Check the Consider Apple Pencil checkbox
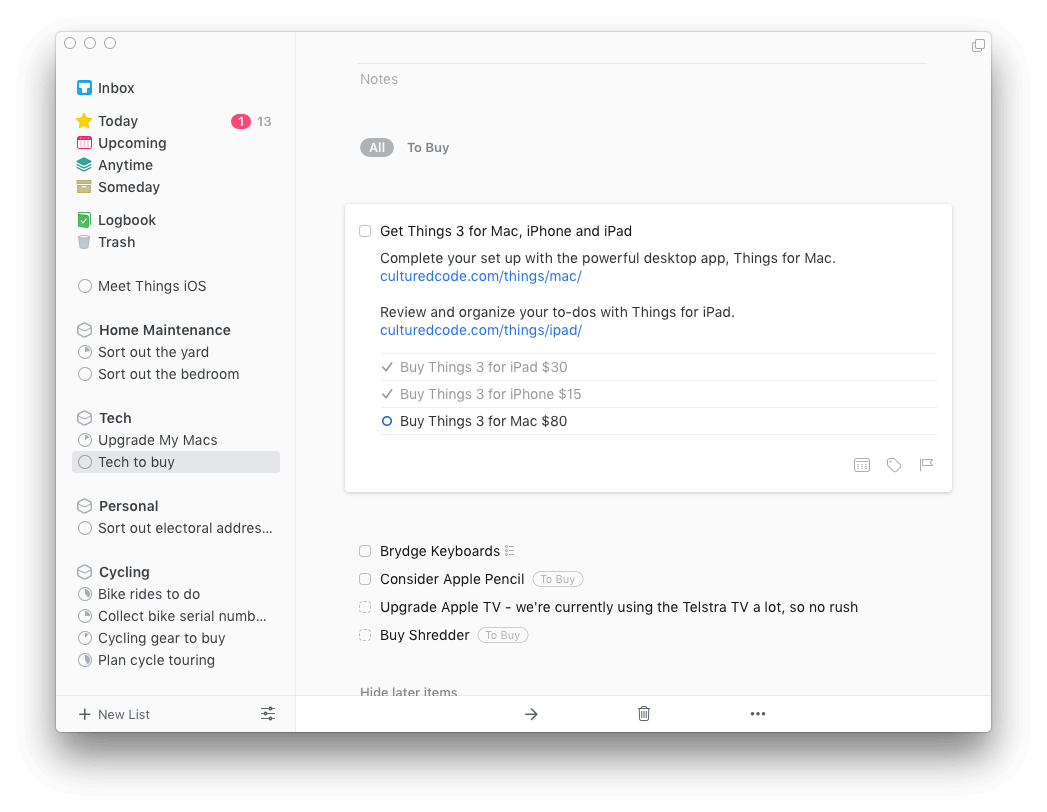The height and width of the screenshot is (812, 1047). click(365, 579)
